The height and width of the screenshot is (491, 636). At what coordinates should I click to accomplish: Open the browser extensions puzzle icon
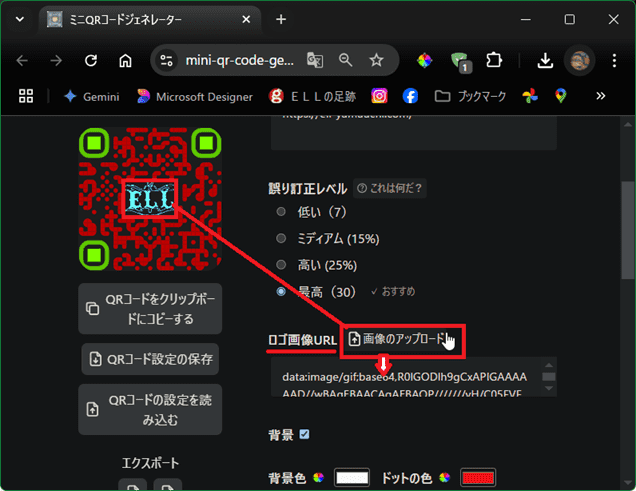(x=493, y=60)
